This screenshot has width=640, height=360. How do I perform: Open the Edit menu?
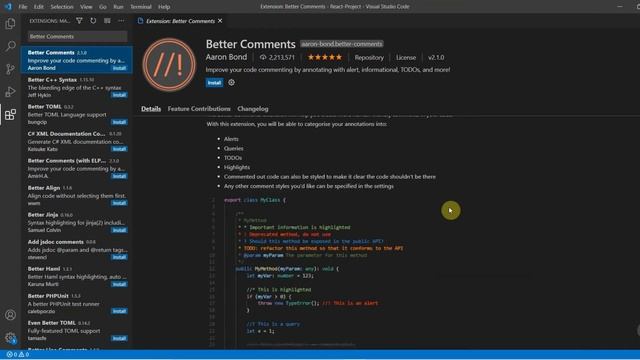click(x=39, y=7)
